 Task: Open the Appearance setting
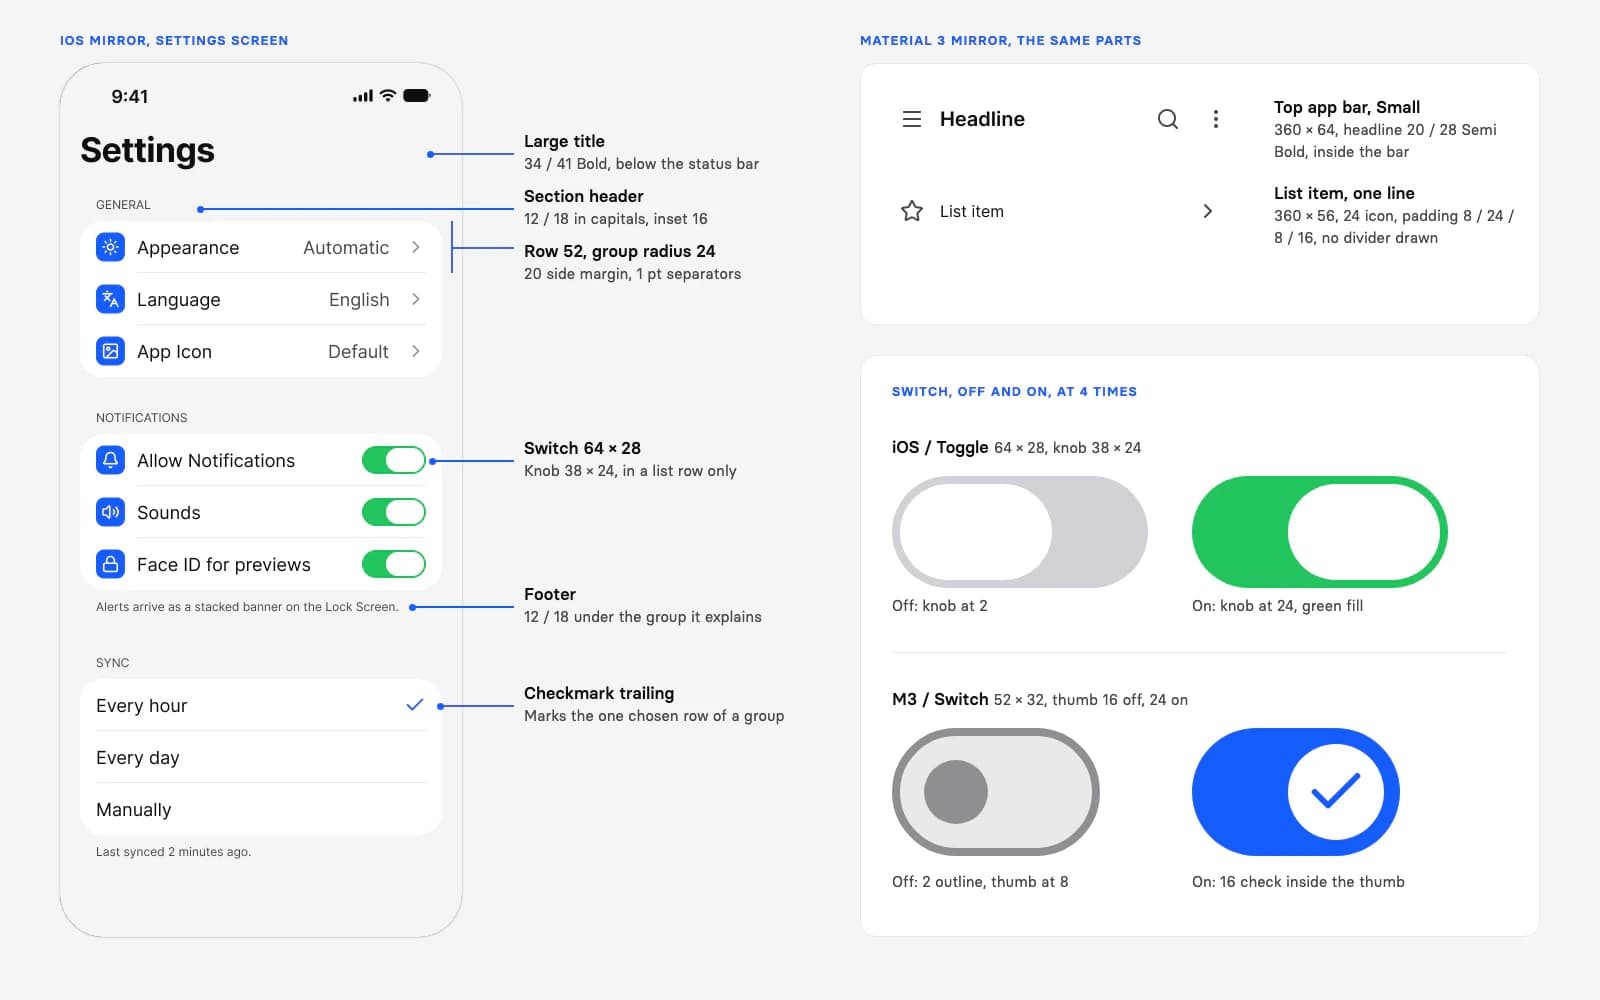point(261,247)
